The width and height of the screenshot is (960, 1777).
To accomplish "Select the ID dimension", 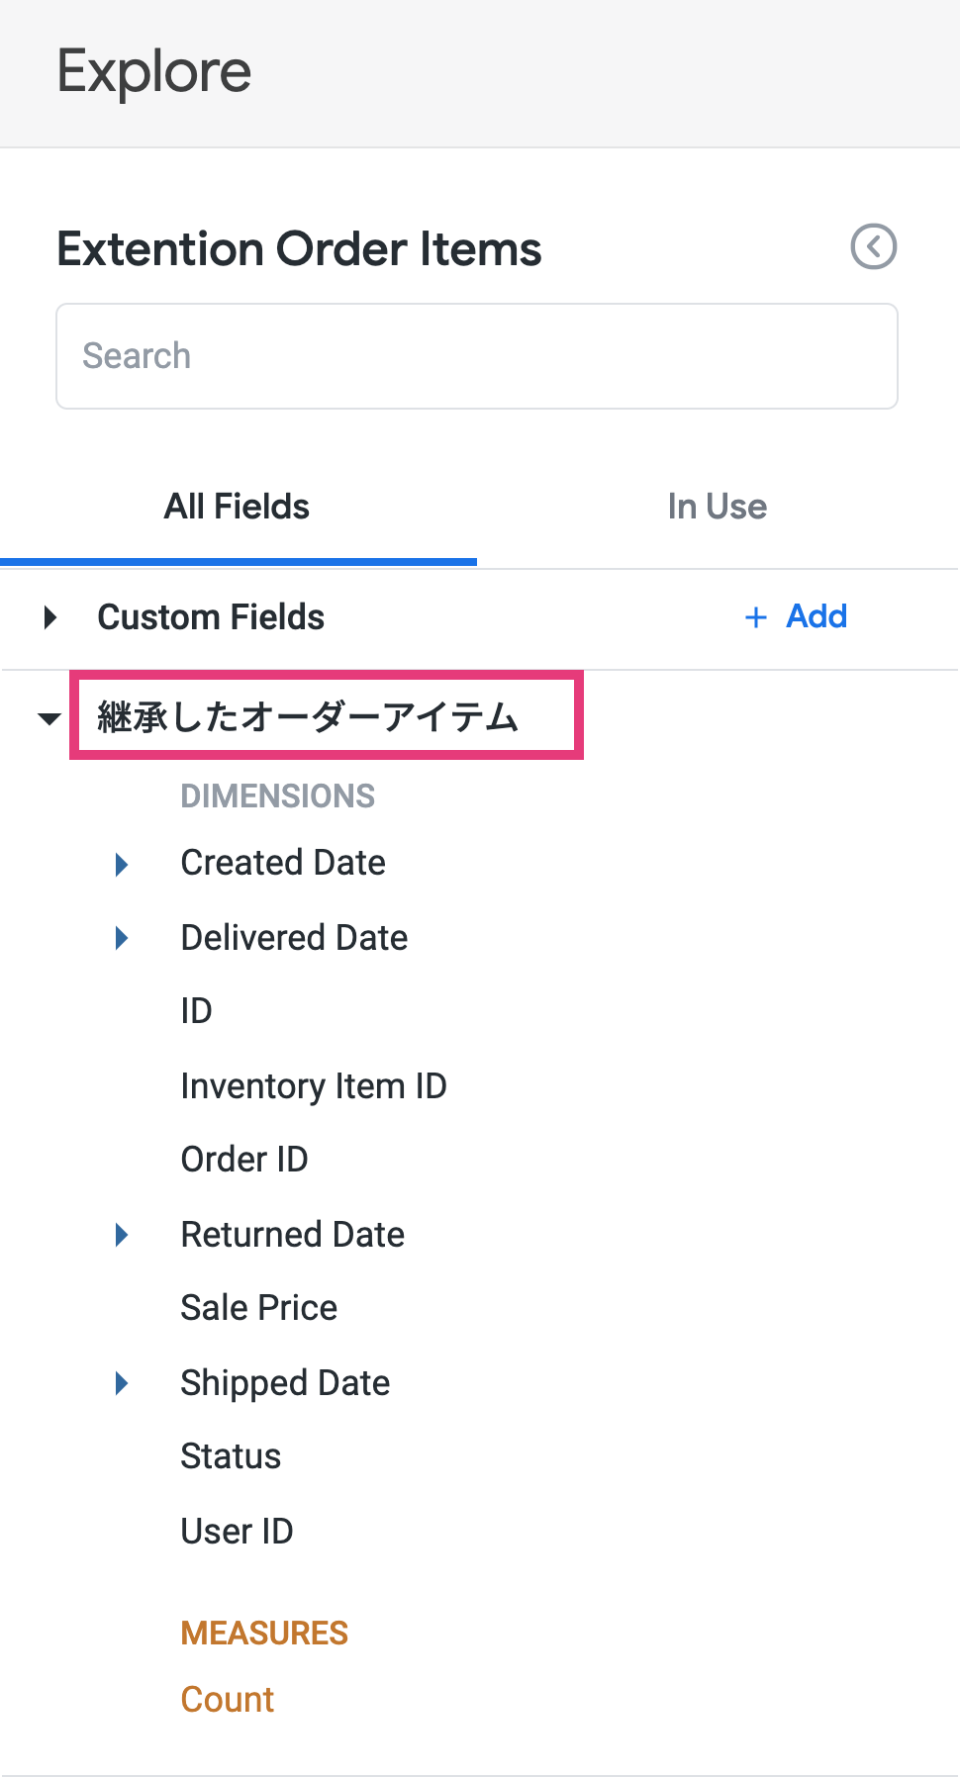I will (x=196, y=1011).
